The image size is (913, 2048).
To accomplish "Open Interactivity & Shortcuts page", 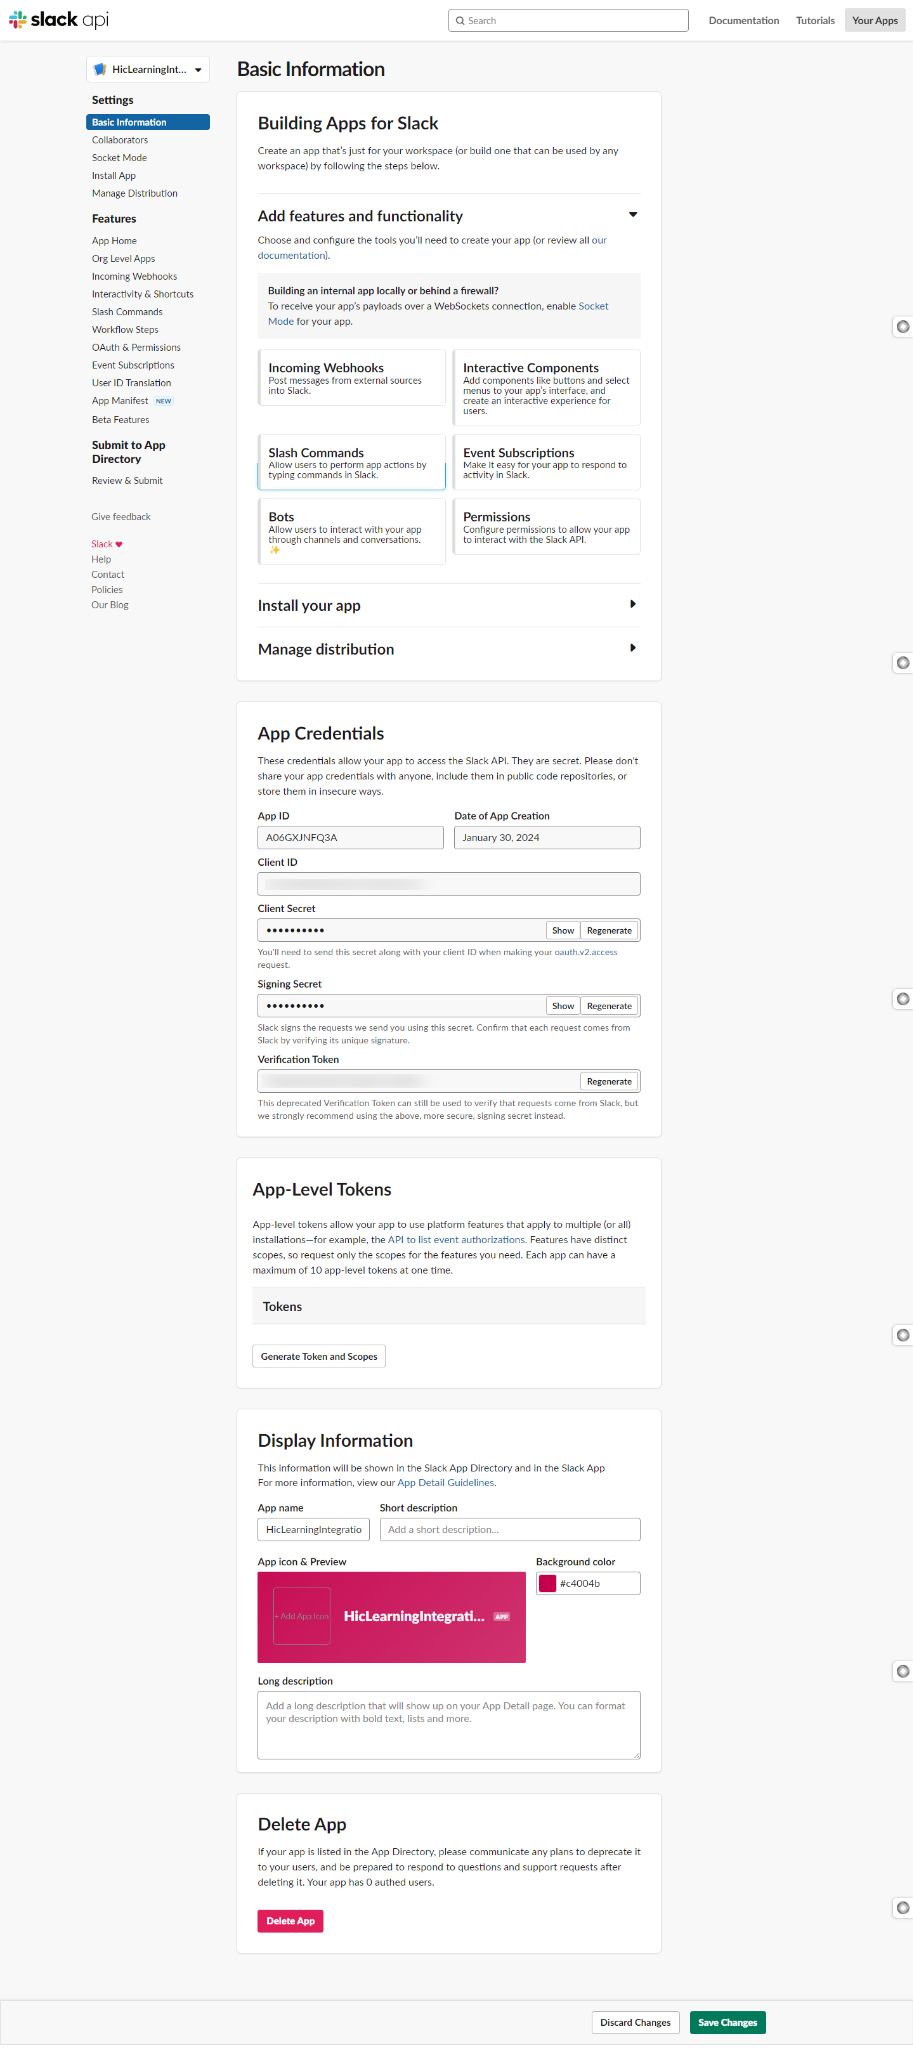I will [x=143, y=294].
